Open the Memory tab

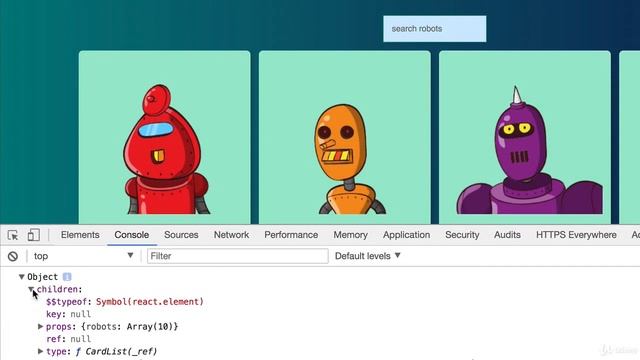pyautogui.click(x=351, y=235)
